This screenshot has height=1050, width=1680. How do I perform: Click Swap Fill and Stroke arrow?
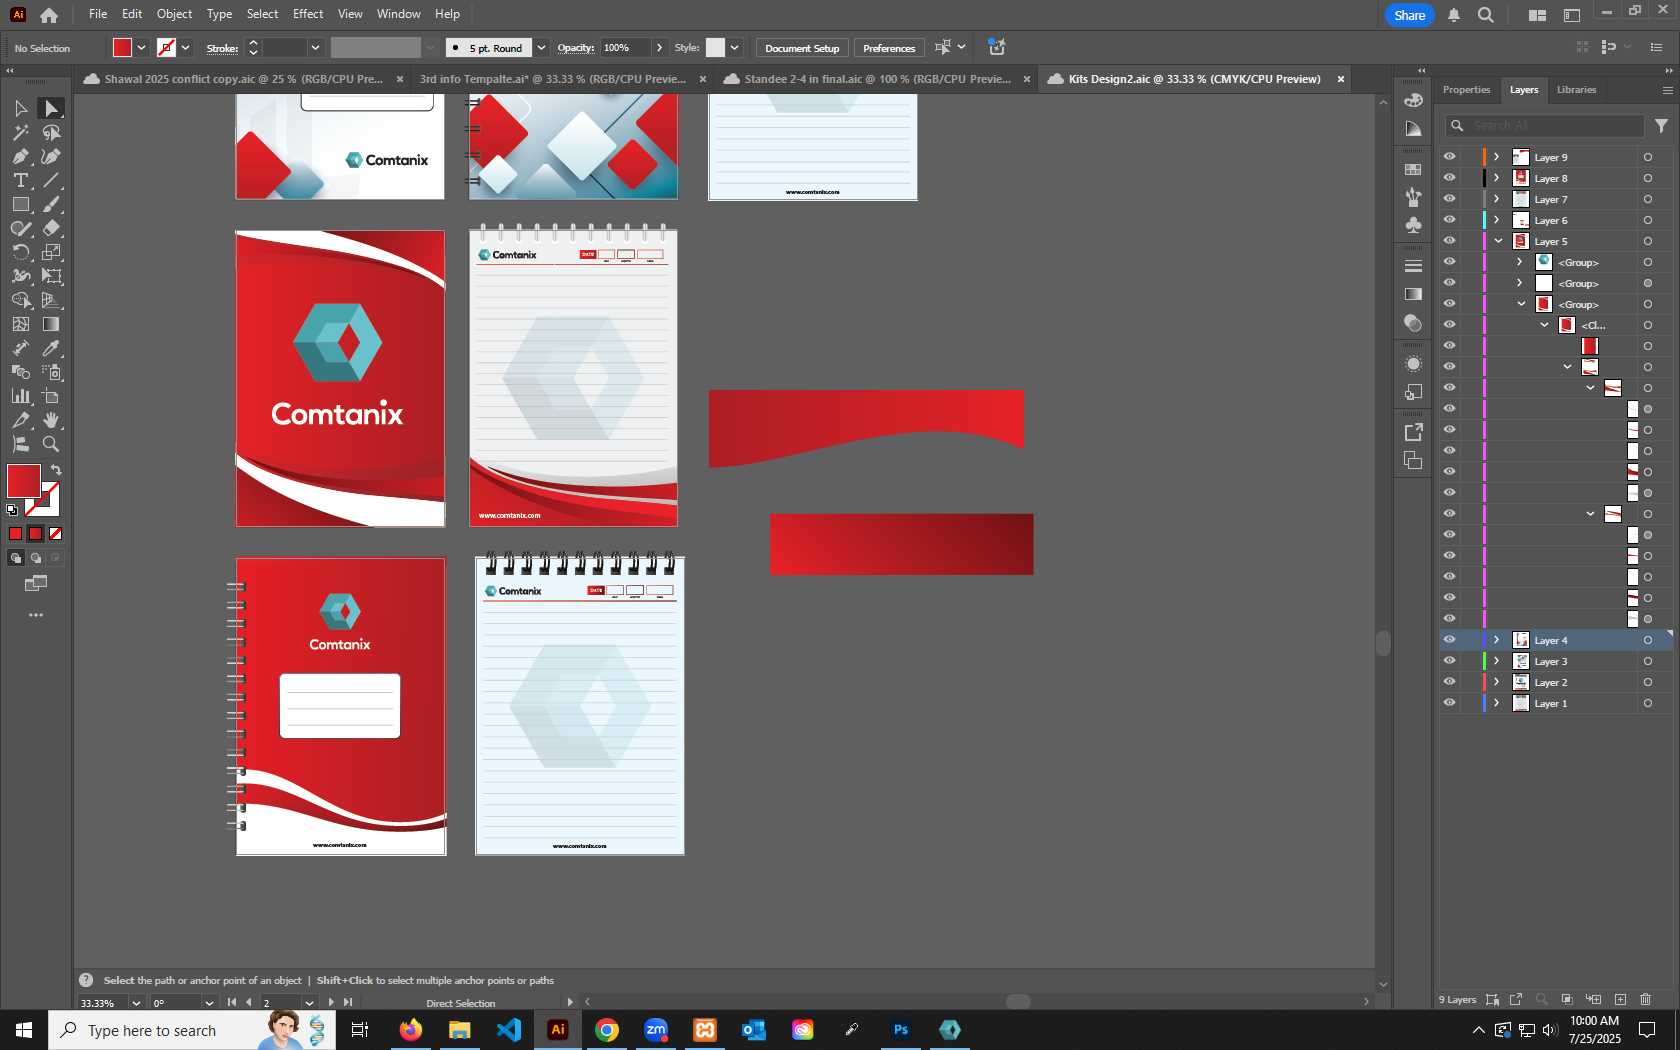click(56, 470)
